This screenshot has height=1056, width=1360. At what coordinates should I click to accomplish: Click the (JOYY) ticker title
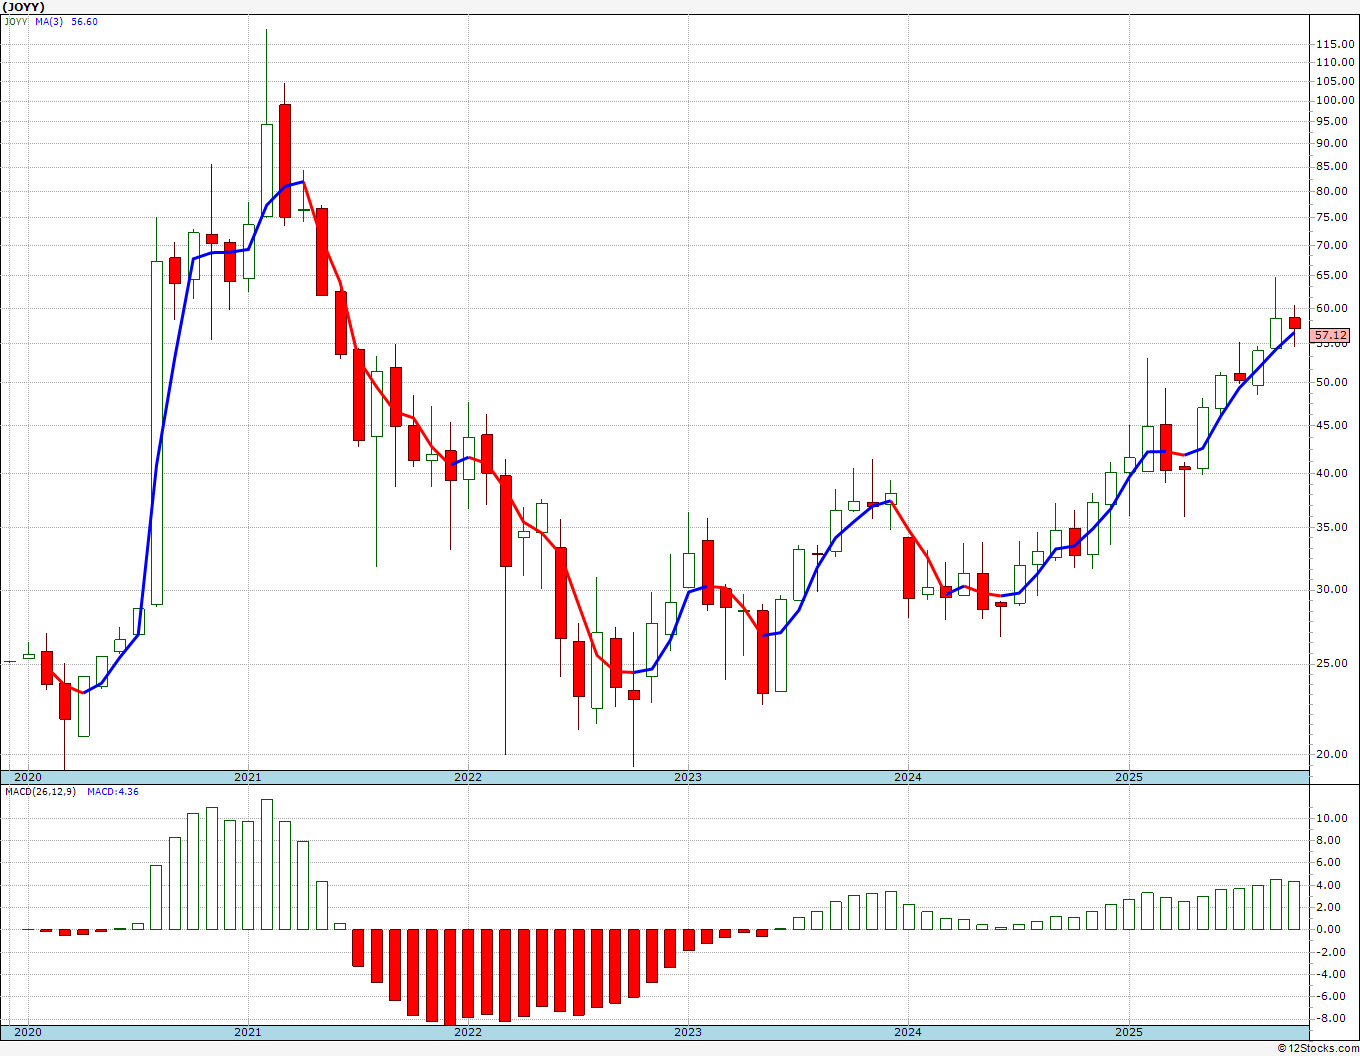coord(22,6)
